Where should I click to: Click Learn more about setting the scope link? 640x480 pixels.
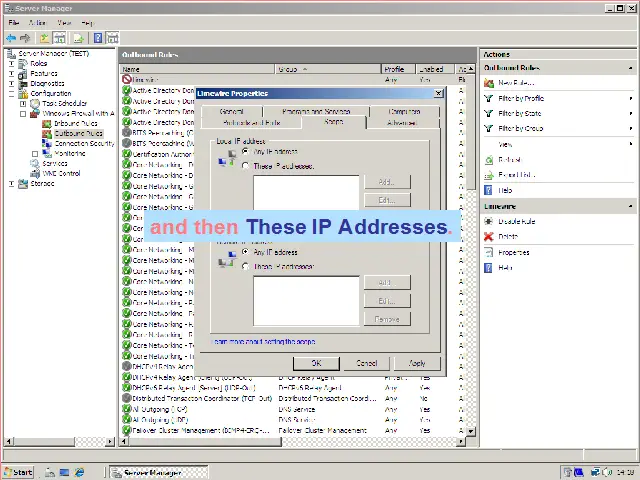click(264, 342)
